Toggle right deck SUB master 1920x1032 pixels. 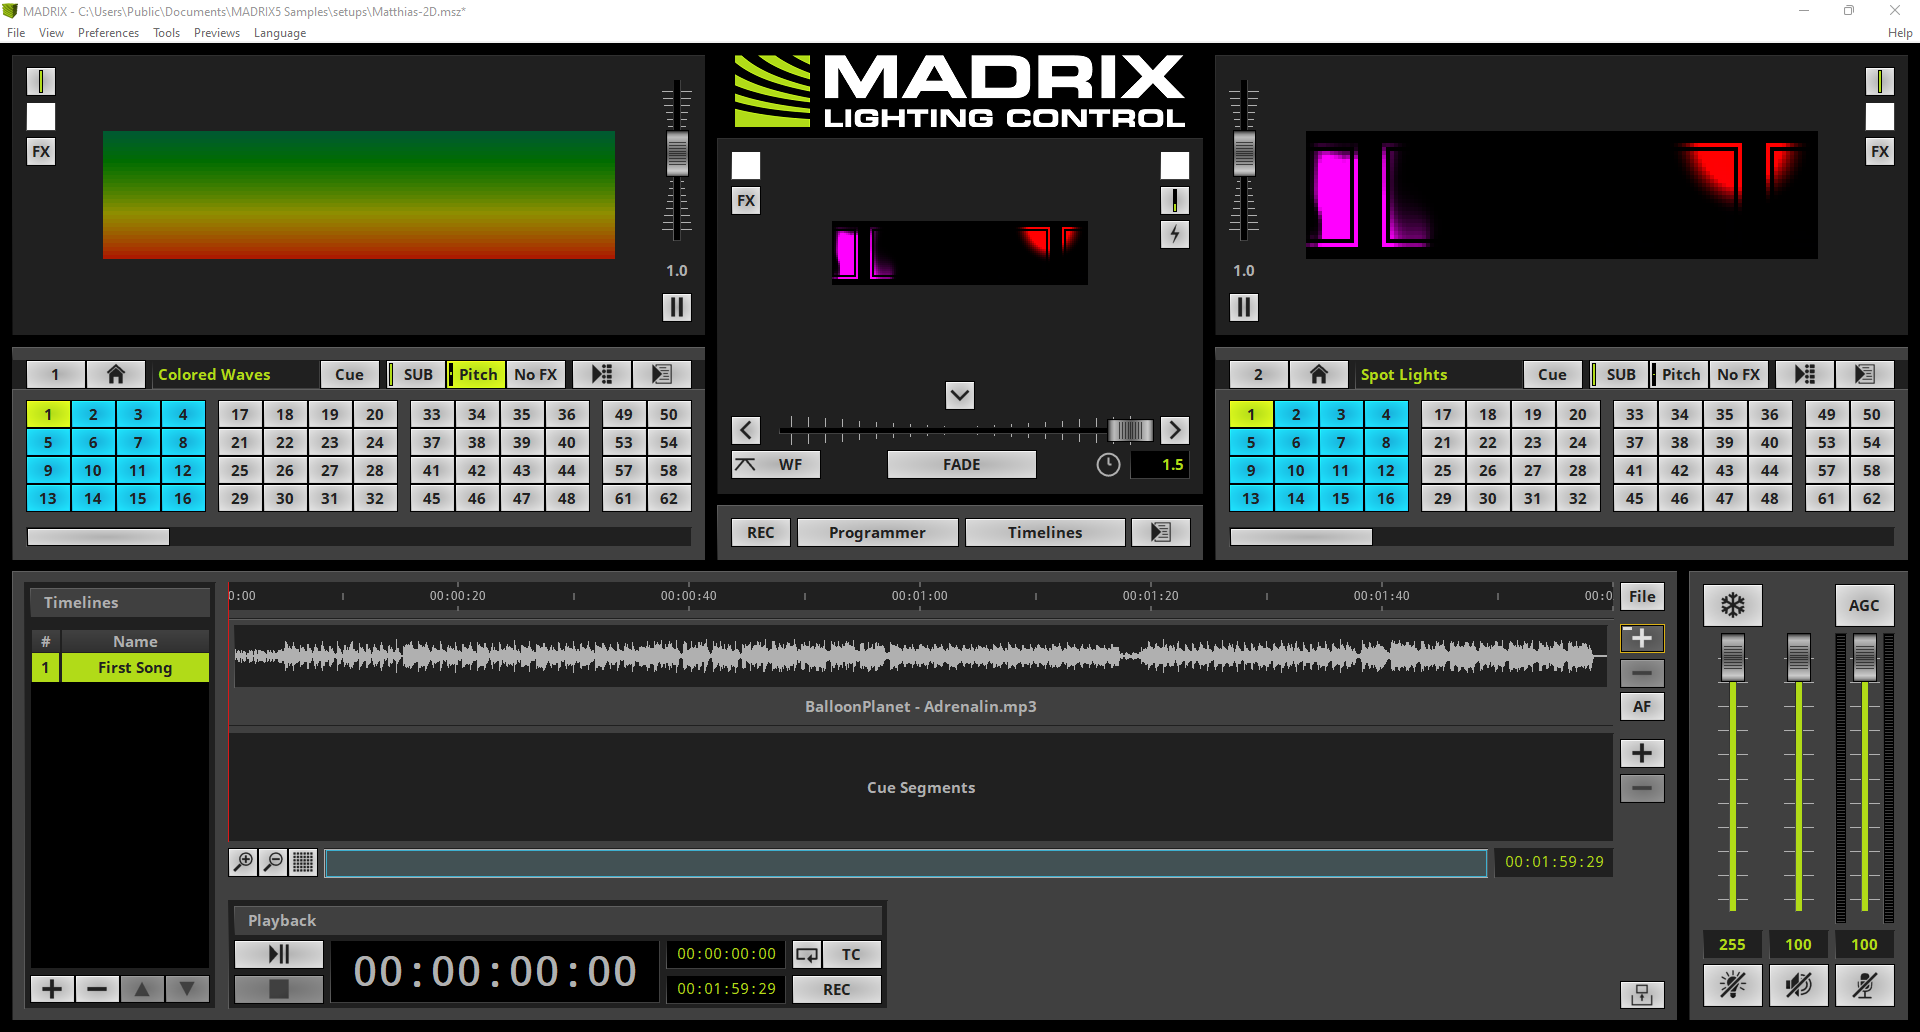click(x=1618, y=374)
